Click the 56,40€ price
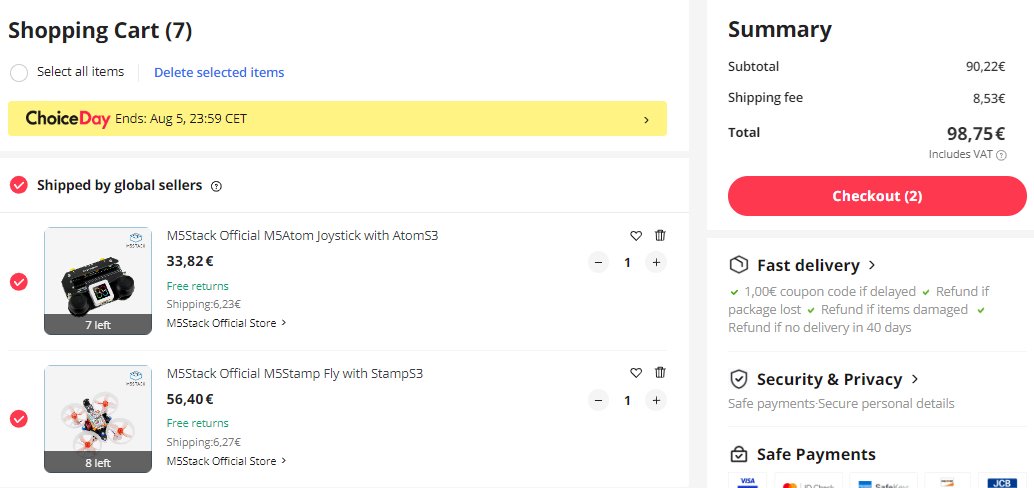1034x488 pixels. tap(190, 399)
